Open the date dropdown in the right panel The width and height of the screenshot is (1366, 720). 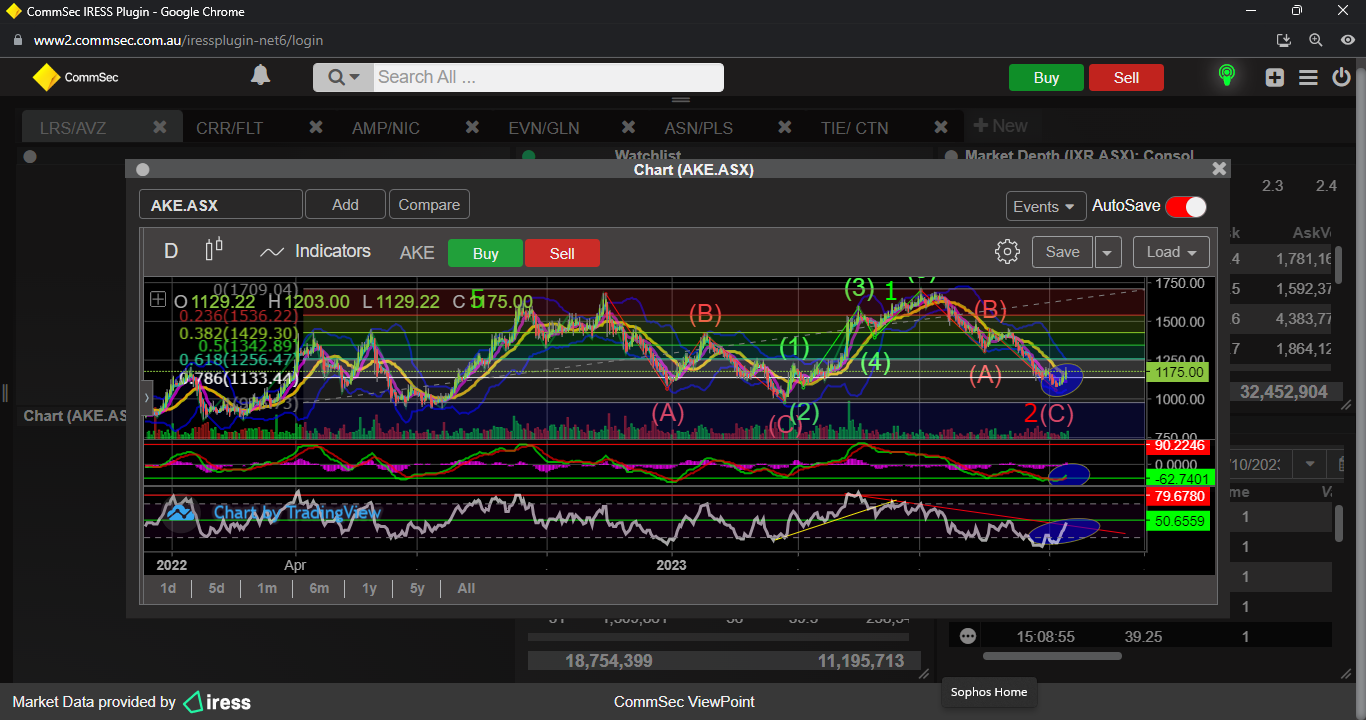[x=1308, y=465]
